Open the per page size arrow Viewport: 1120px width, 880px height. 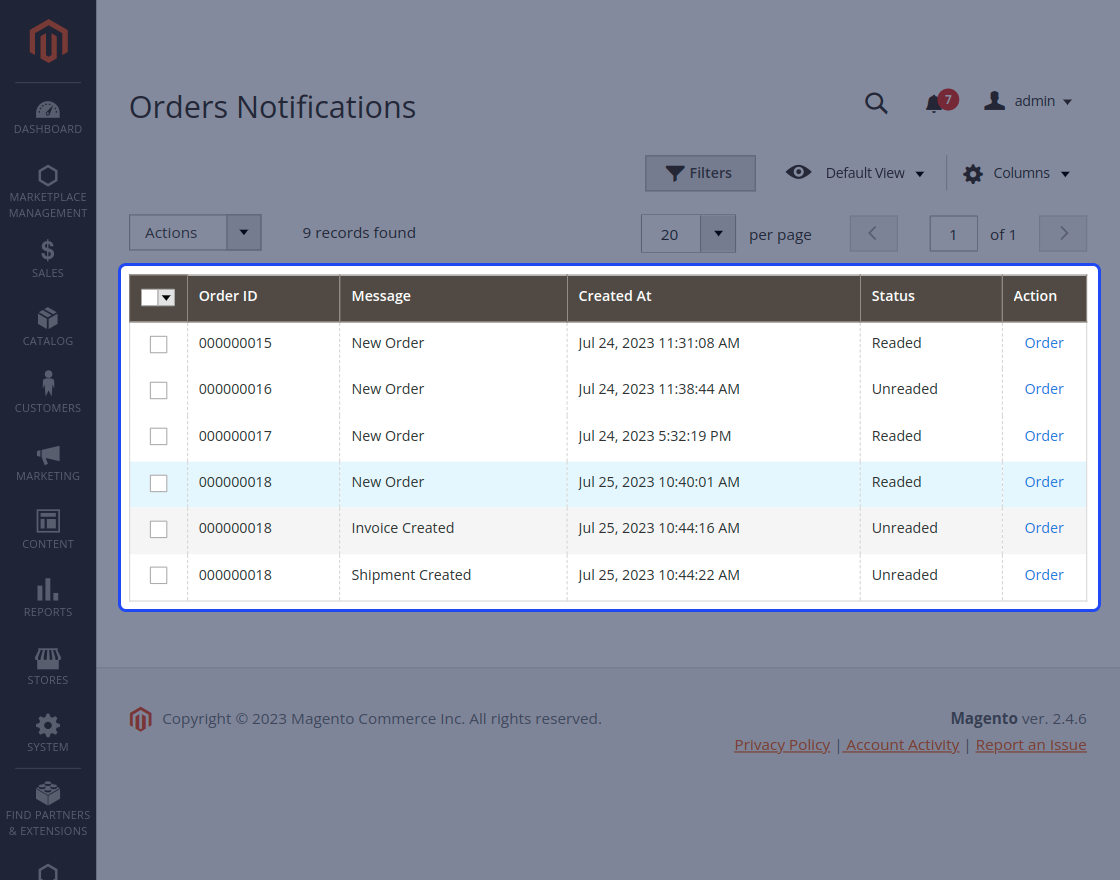[718, 234]
